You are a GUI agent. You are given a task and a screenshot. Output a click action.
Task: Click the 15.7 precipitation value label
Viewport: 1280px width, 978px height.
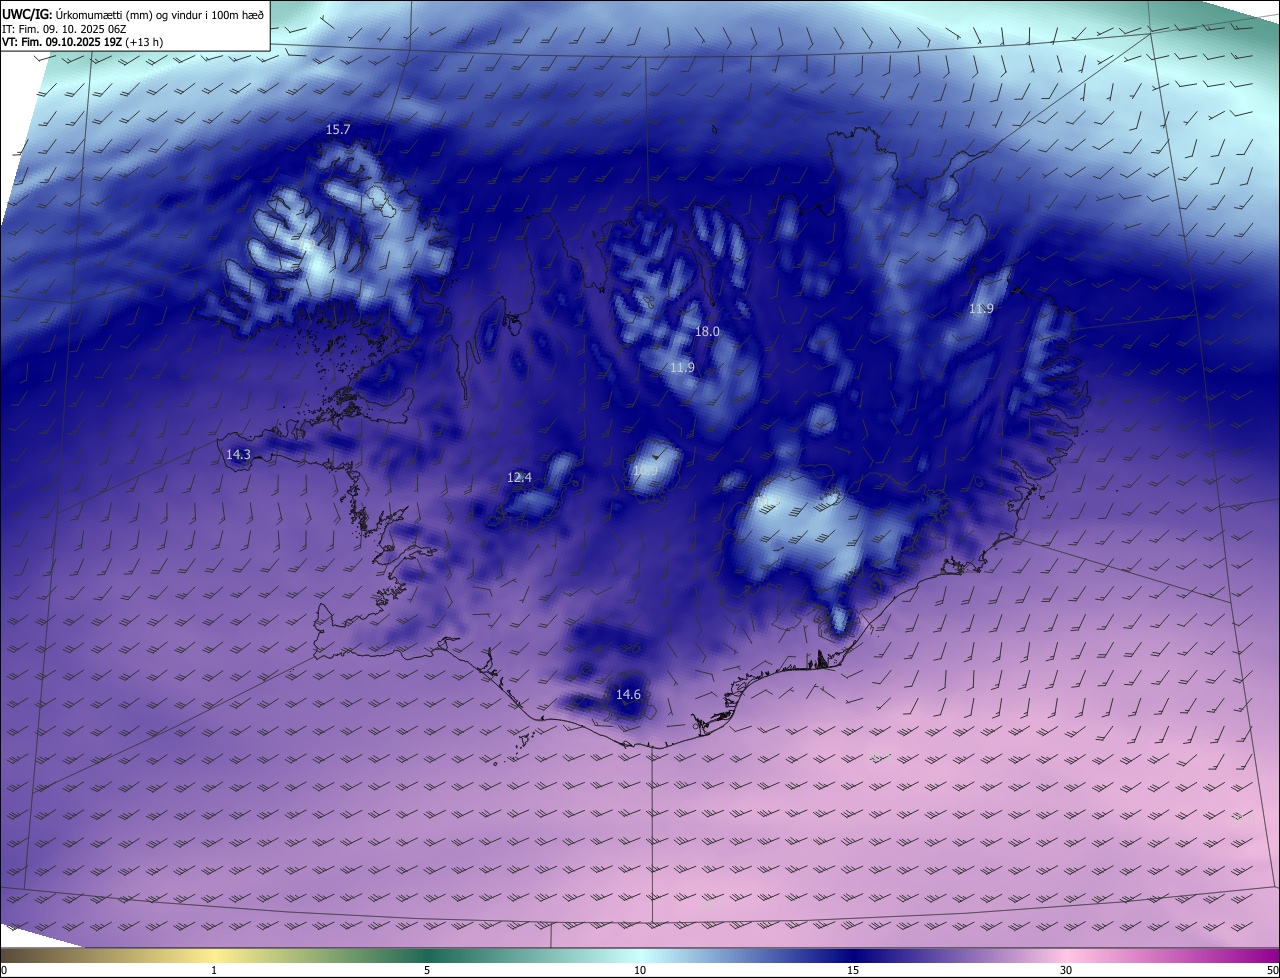pos(338,129)
